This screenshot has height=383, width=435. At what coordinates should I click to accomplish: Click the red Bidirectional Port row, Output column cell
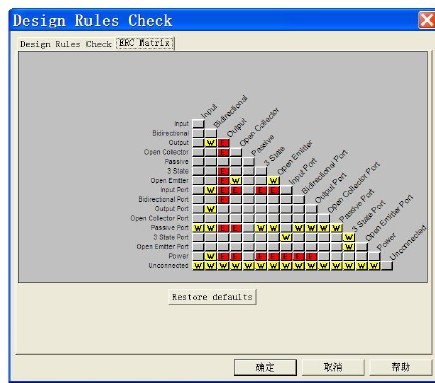(223, 200)
